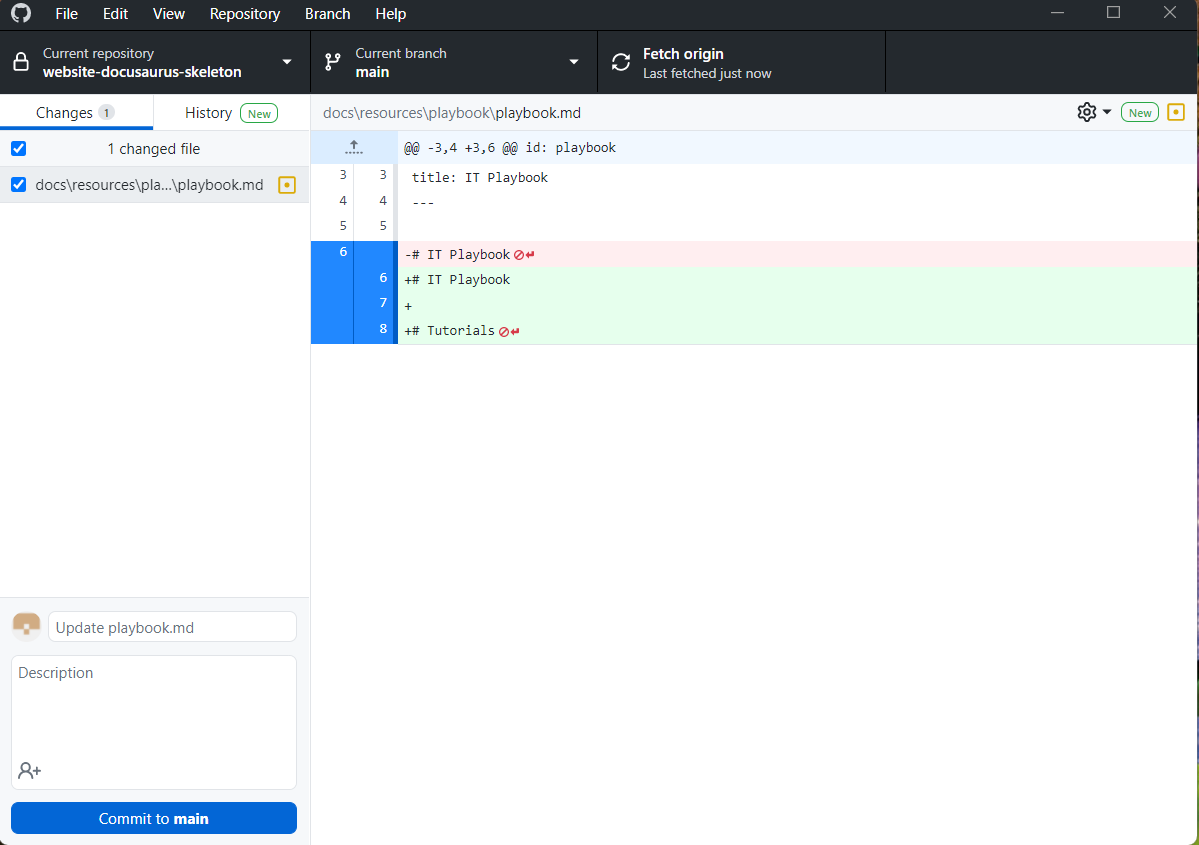Screen dimensions: 1199x845
Task: Click modified badge next to playbook.md in list
Action: coord(287,185)
